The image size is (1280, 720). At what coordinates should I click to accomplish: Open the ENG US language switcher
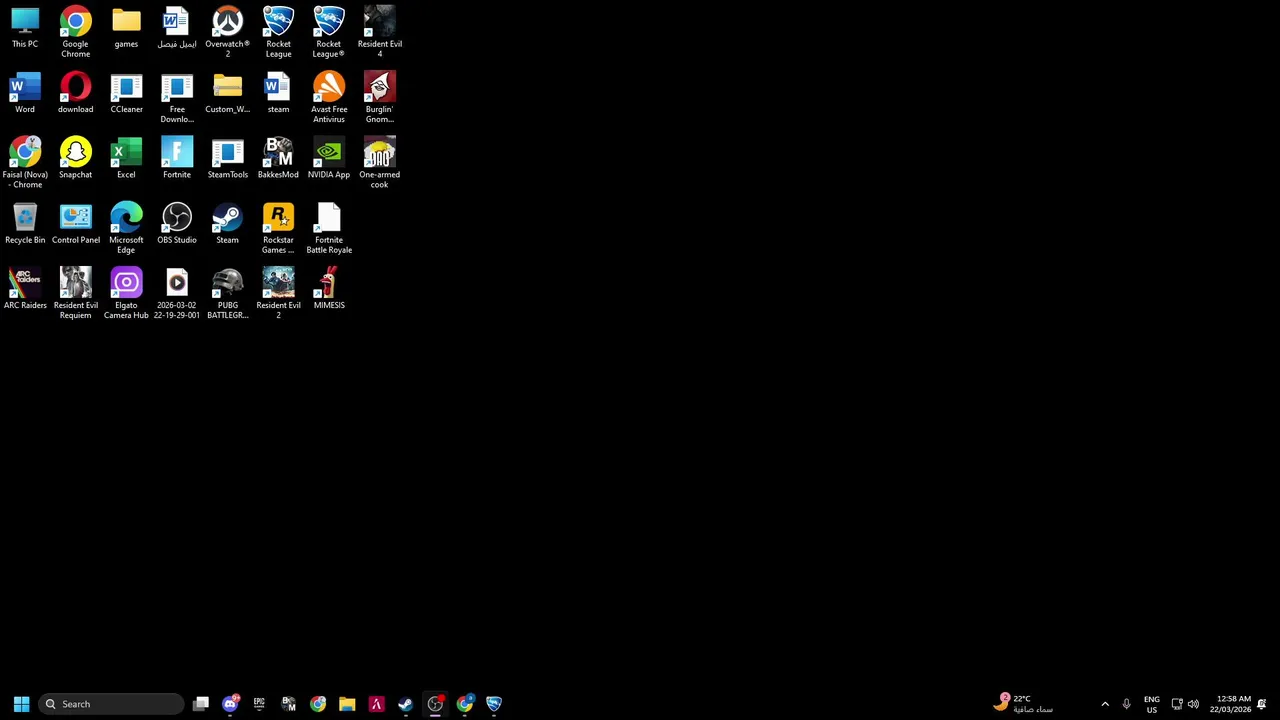coord(1152,704)
